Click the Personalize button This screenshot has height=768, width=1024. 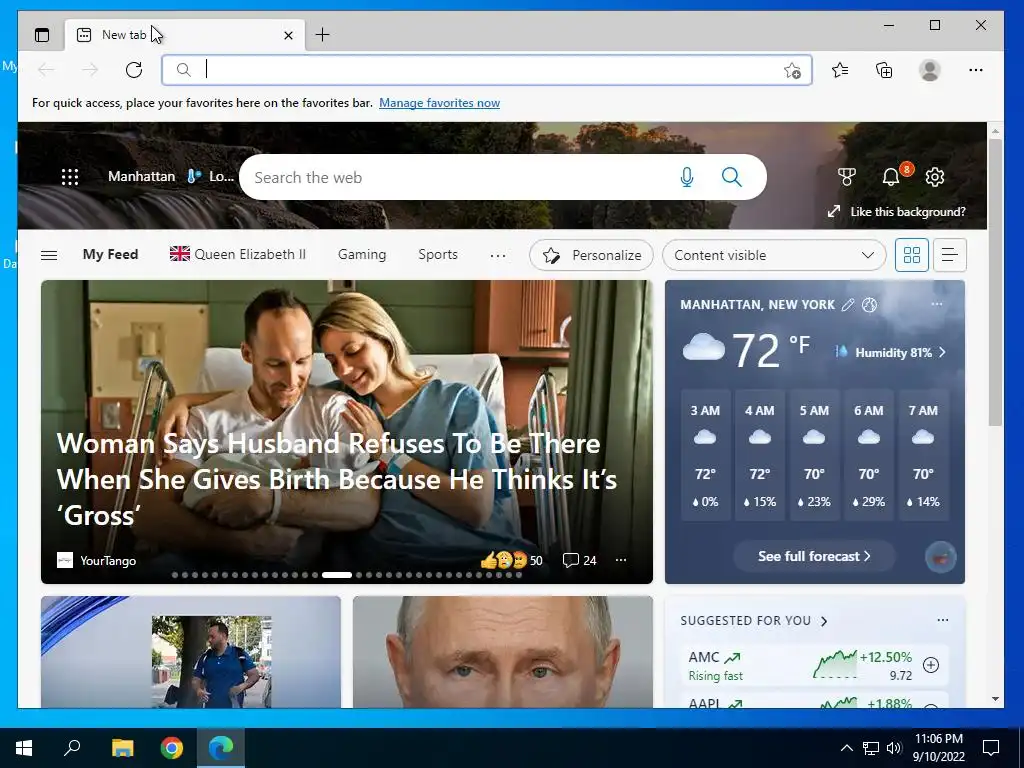[591, 255]
